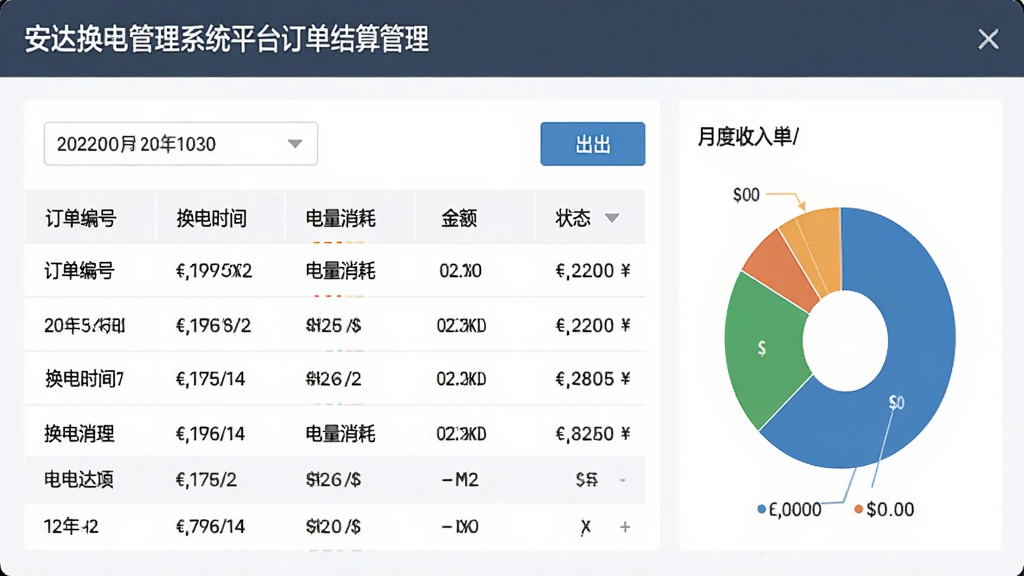
Task: Select the 电量消耗 column header
Action: click(x=340, y=218)
